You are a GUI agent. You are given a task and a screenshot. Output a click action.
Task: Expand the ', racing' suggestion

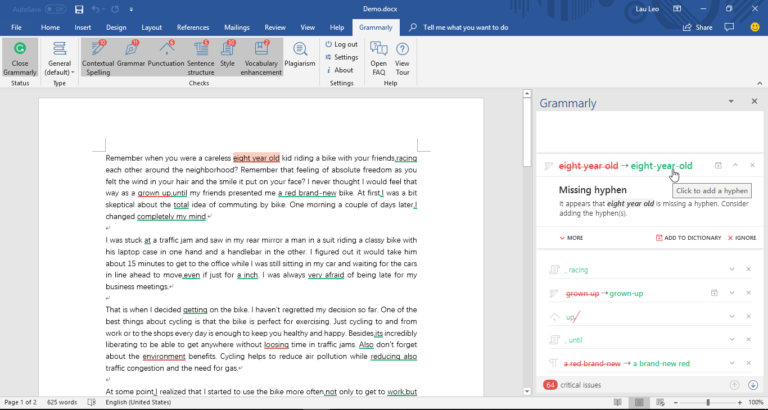(x=732, y=269)
